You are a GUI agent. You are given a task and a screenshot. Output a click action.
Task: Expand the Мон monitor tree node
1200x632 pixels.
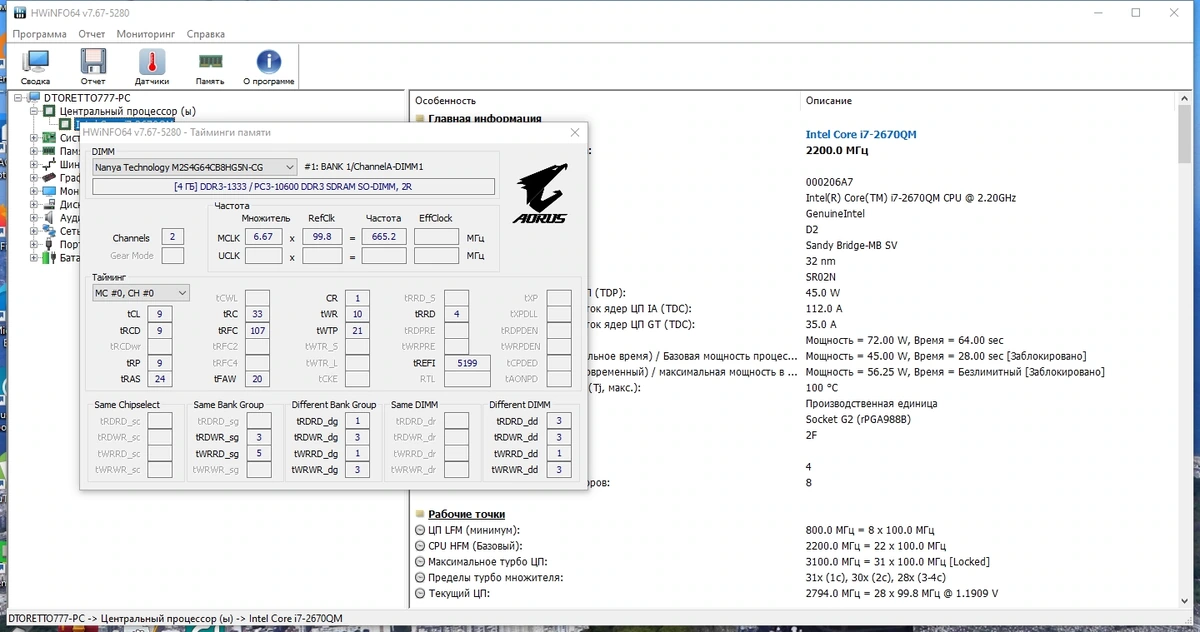[x=34, y=191]
